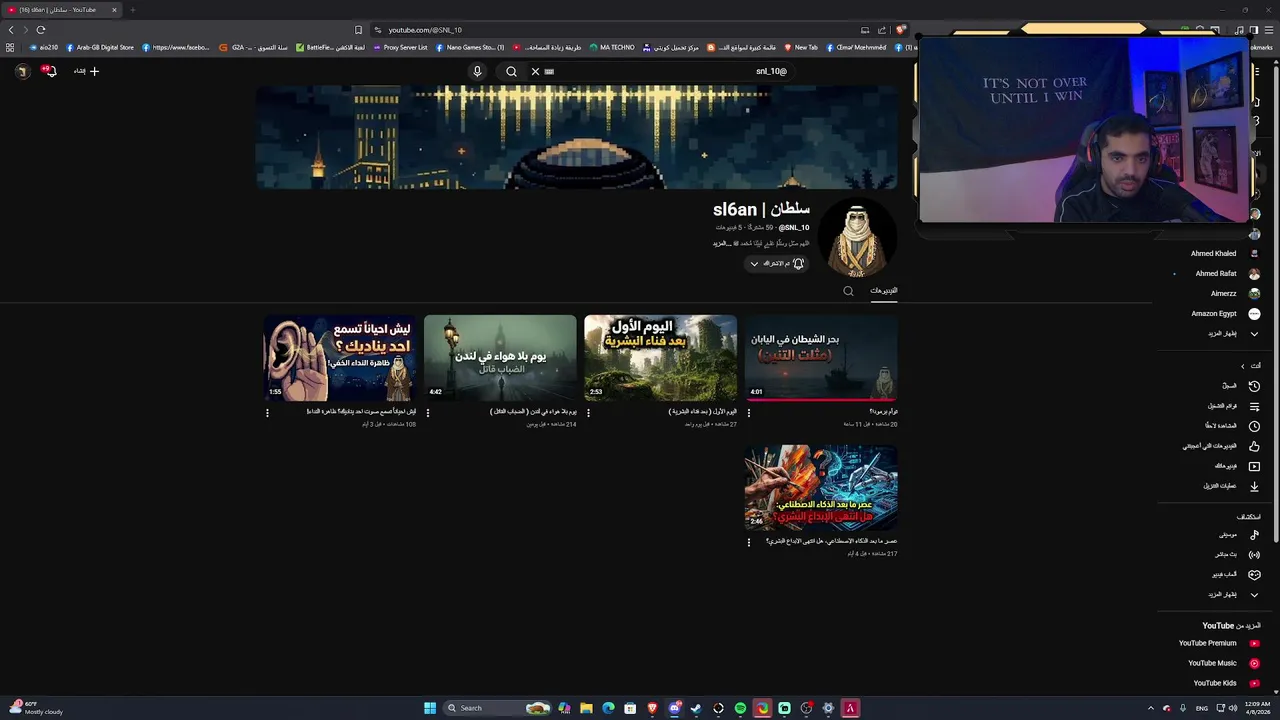Open three-dot menu for AI video

pyautogui.click(x=749, y=543)
